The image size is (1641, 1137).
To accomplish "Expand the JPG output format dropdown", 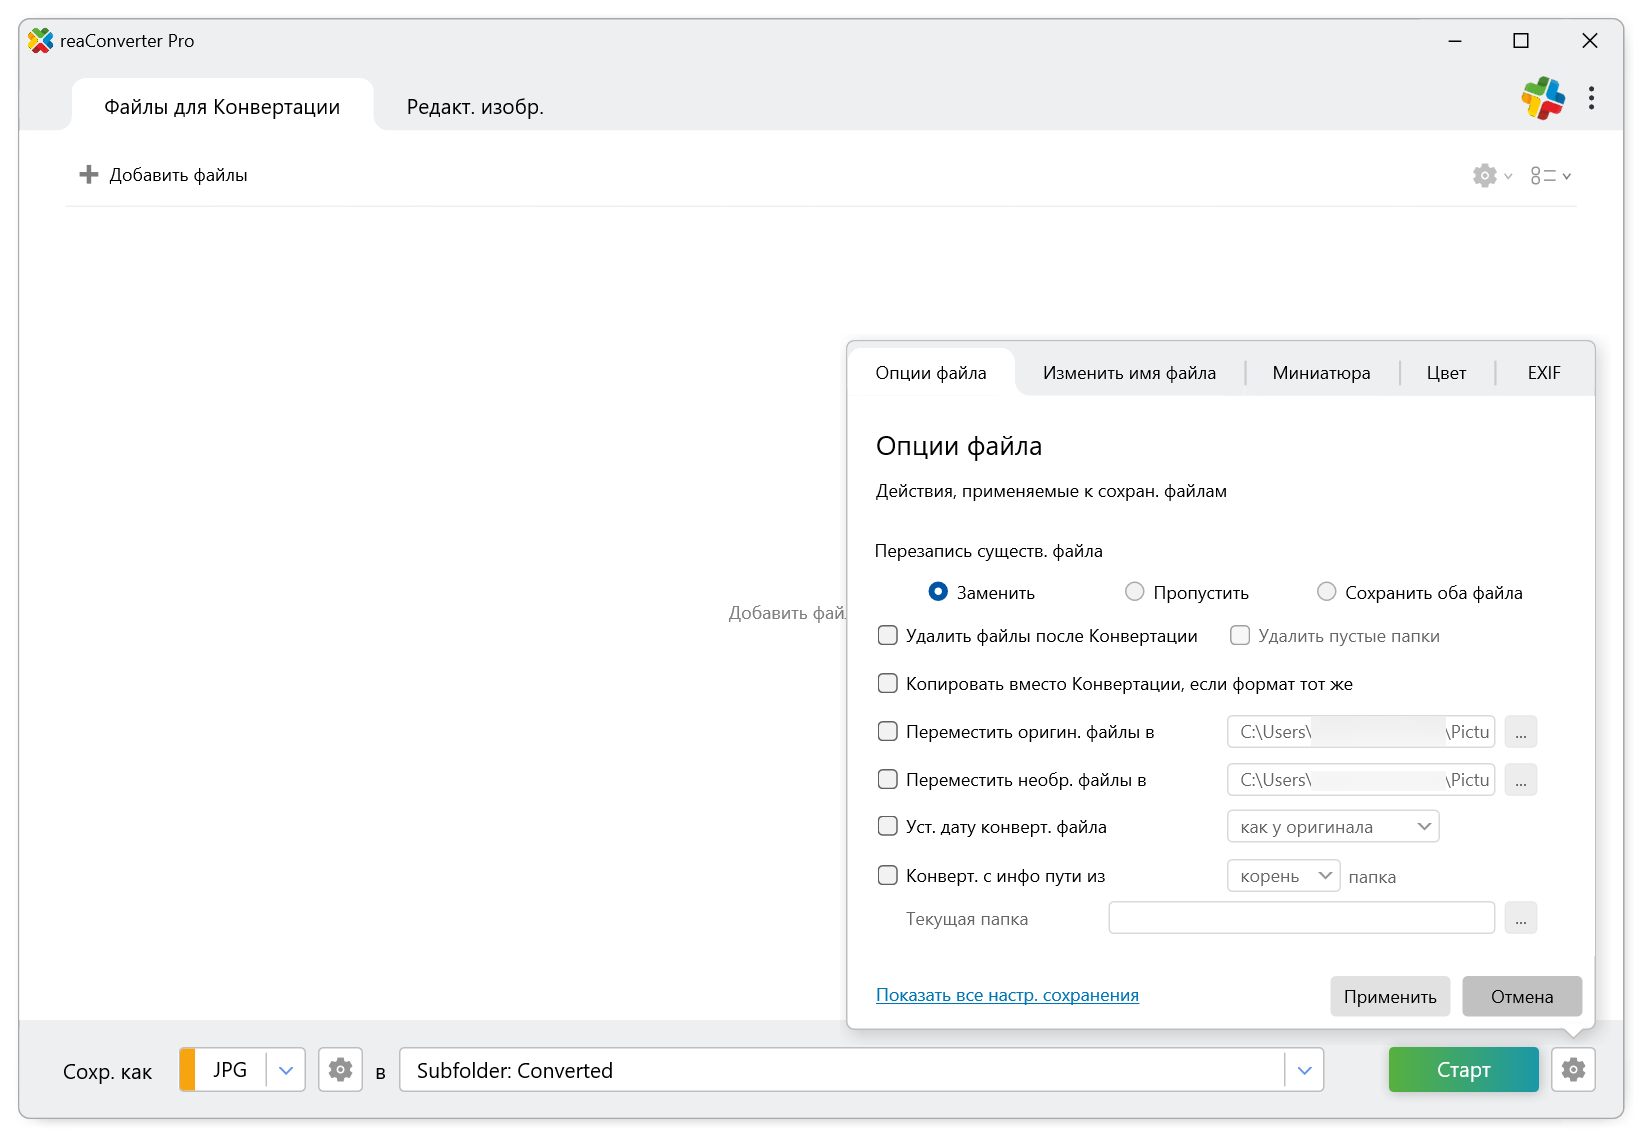I will [x=286, y=1070].
